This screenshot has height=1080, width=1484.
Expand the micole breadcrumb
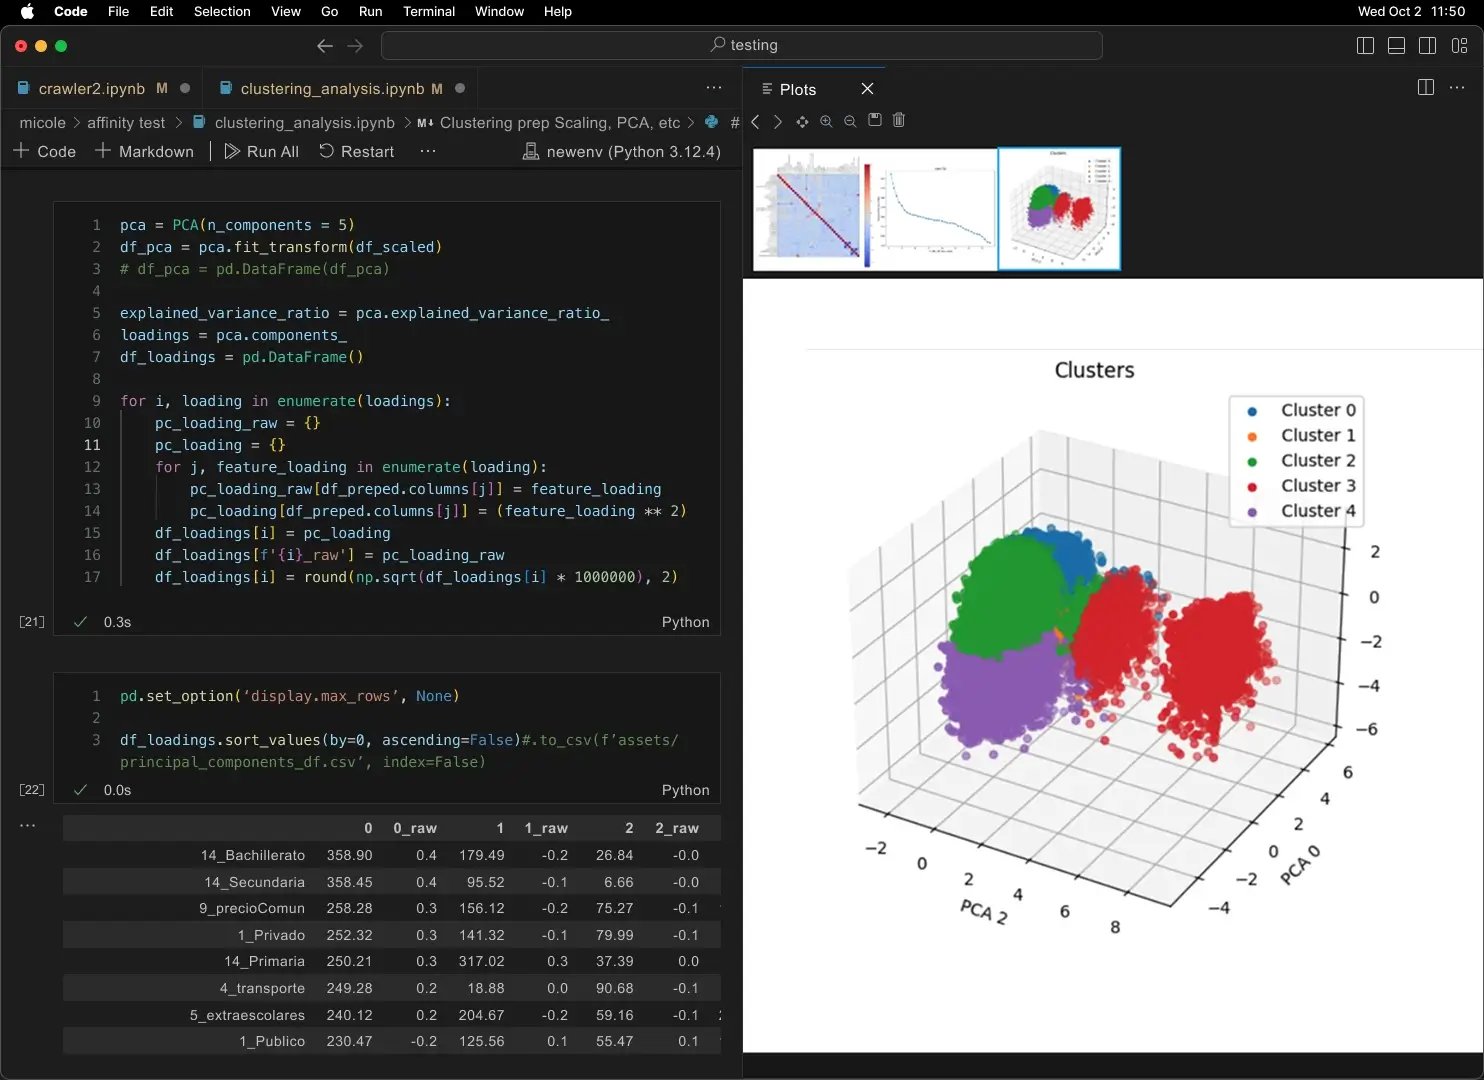click(x=42, y=122)
